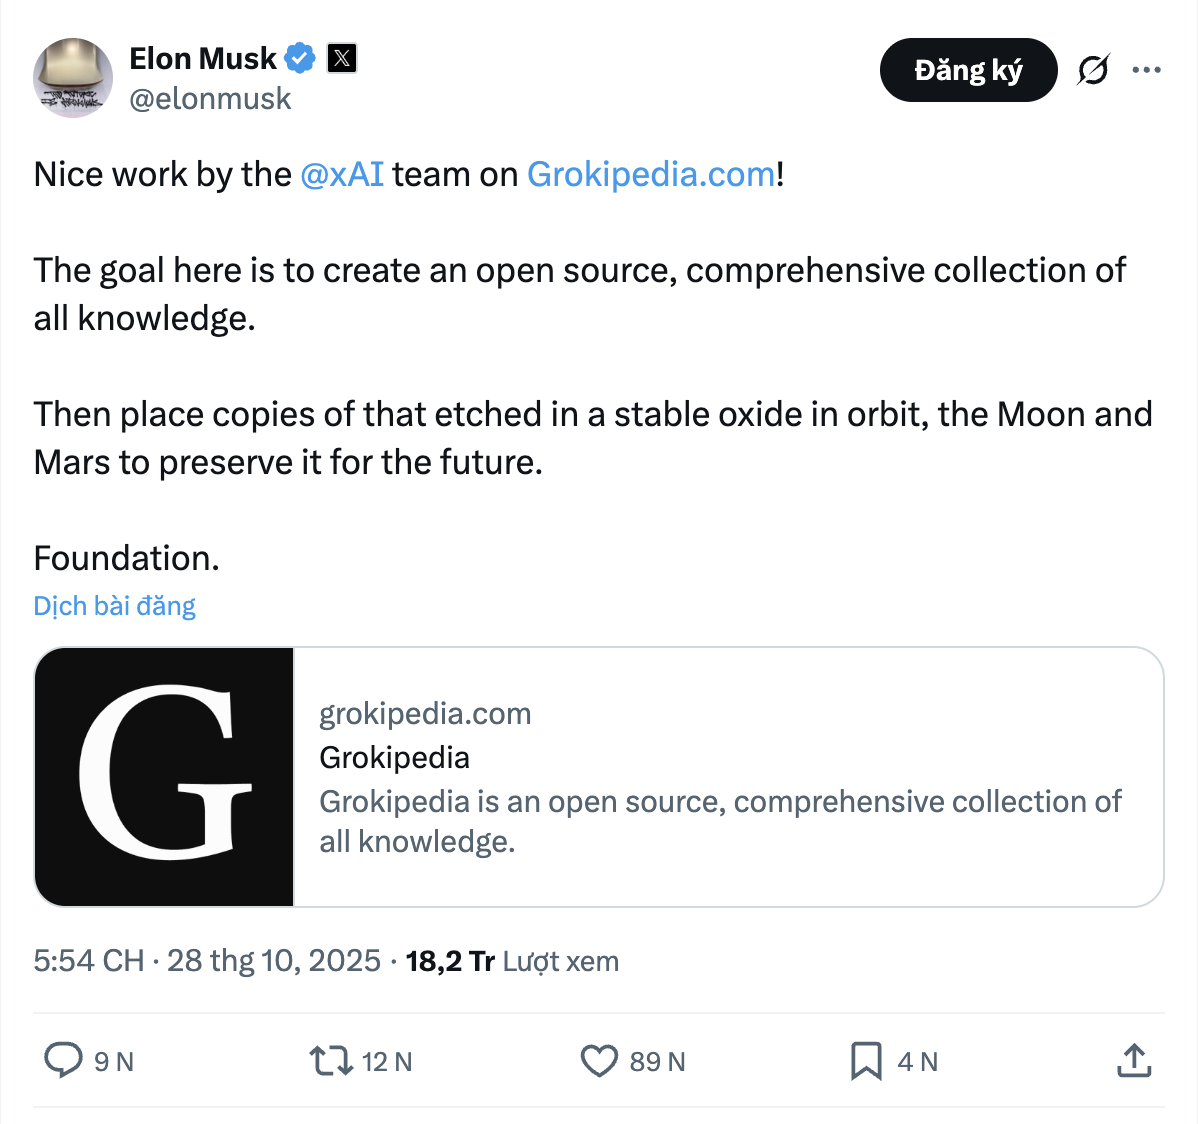Open Grok analysis of this post
The image size is (1198, 1124).
[x=1092, y=69]
